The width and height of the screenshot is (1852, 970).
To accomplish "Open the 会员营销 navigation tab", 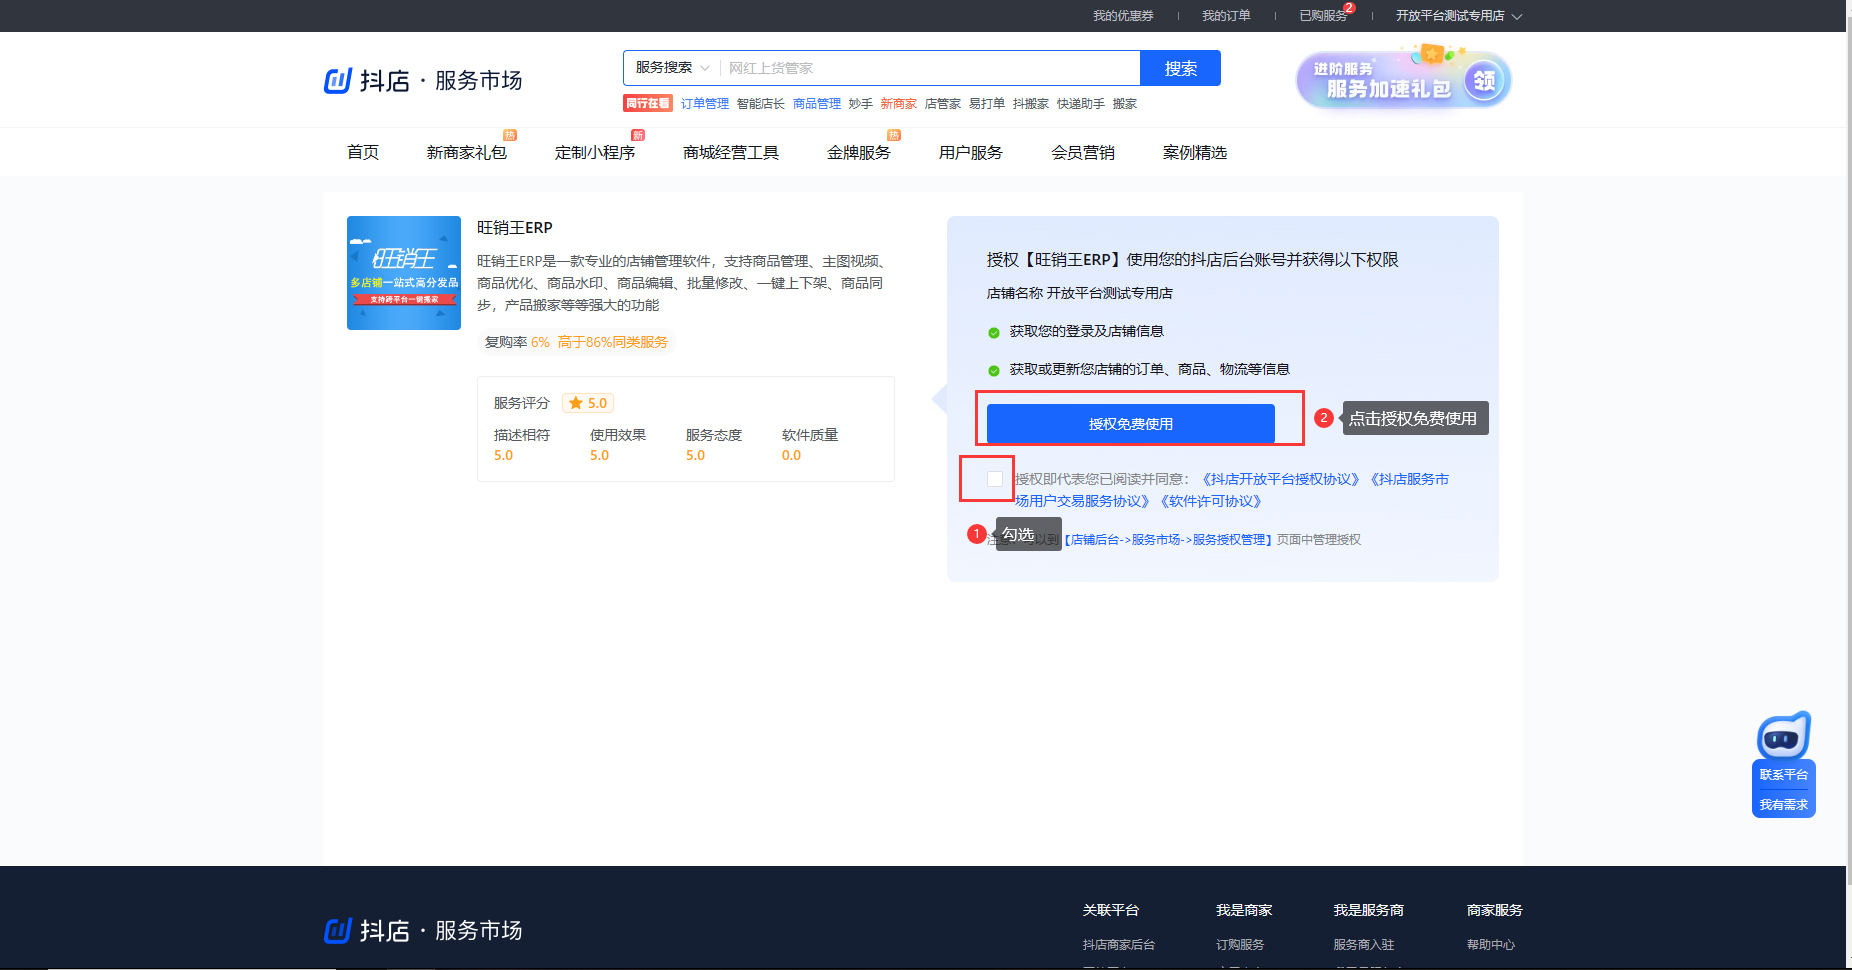I will (1083, 152).
